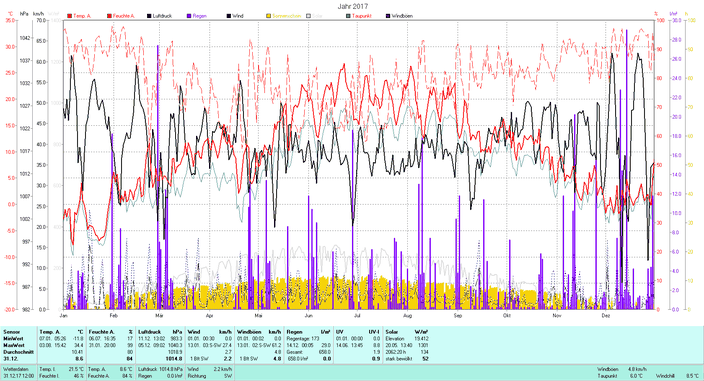Image resolution: width=704 pixels, height=381 pixels.
Task: Click the Taupunkt legend label
Action: (x=361, y=16)
